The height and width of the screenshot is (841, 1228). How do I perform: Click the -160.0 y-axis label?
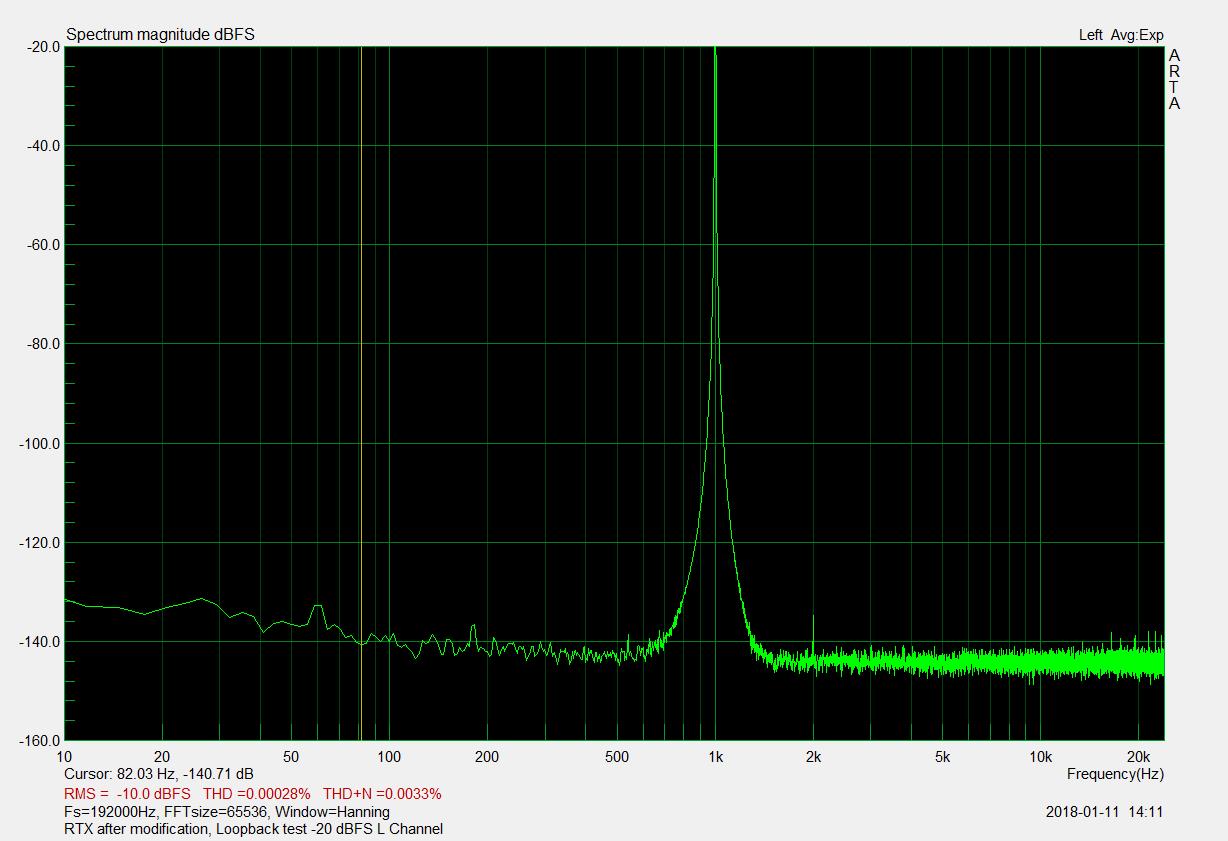[41, 742]
